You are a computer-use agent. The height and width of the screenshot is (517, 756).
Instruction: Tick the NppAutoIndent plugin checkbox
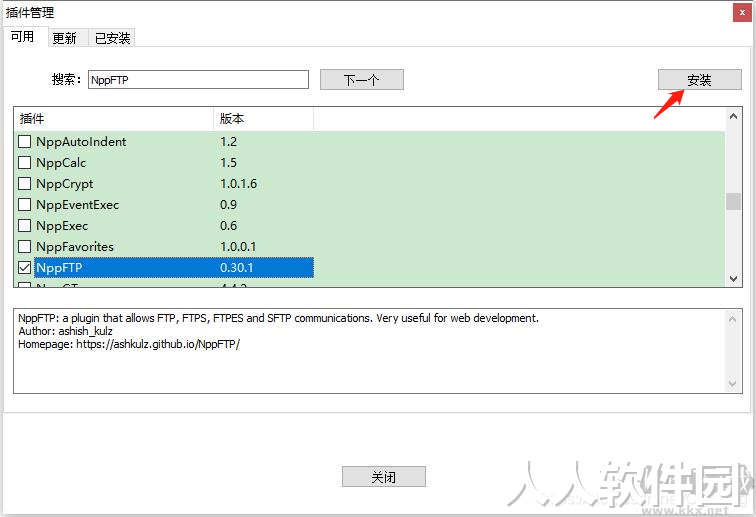point(25,142)
